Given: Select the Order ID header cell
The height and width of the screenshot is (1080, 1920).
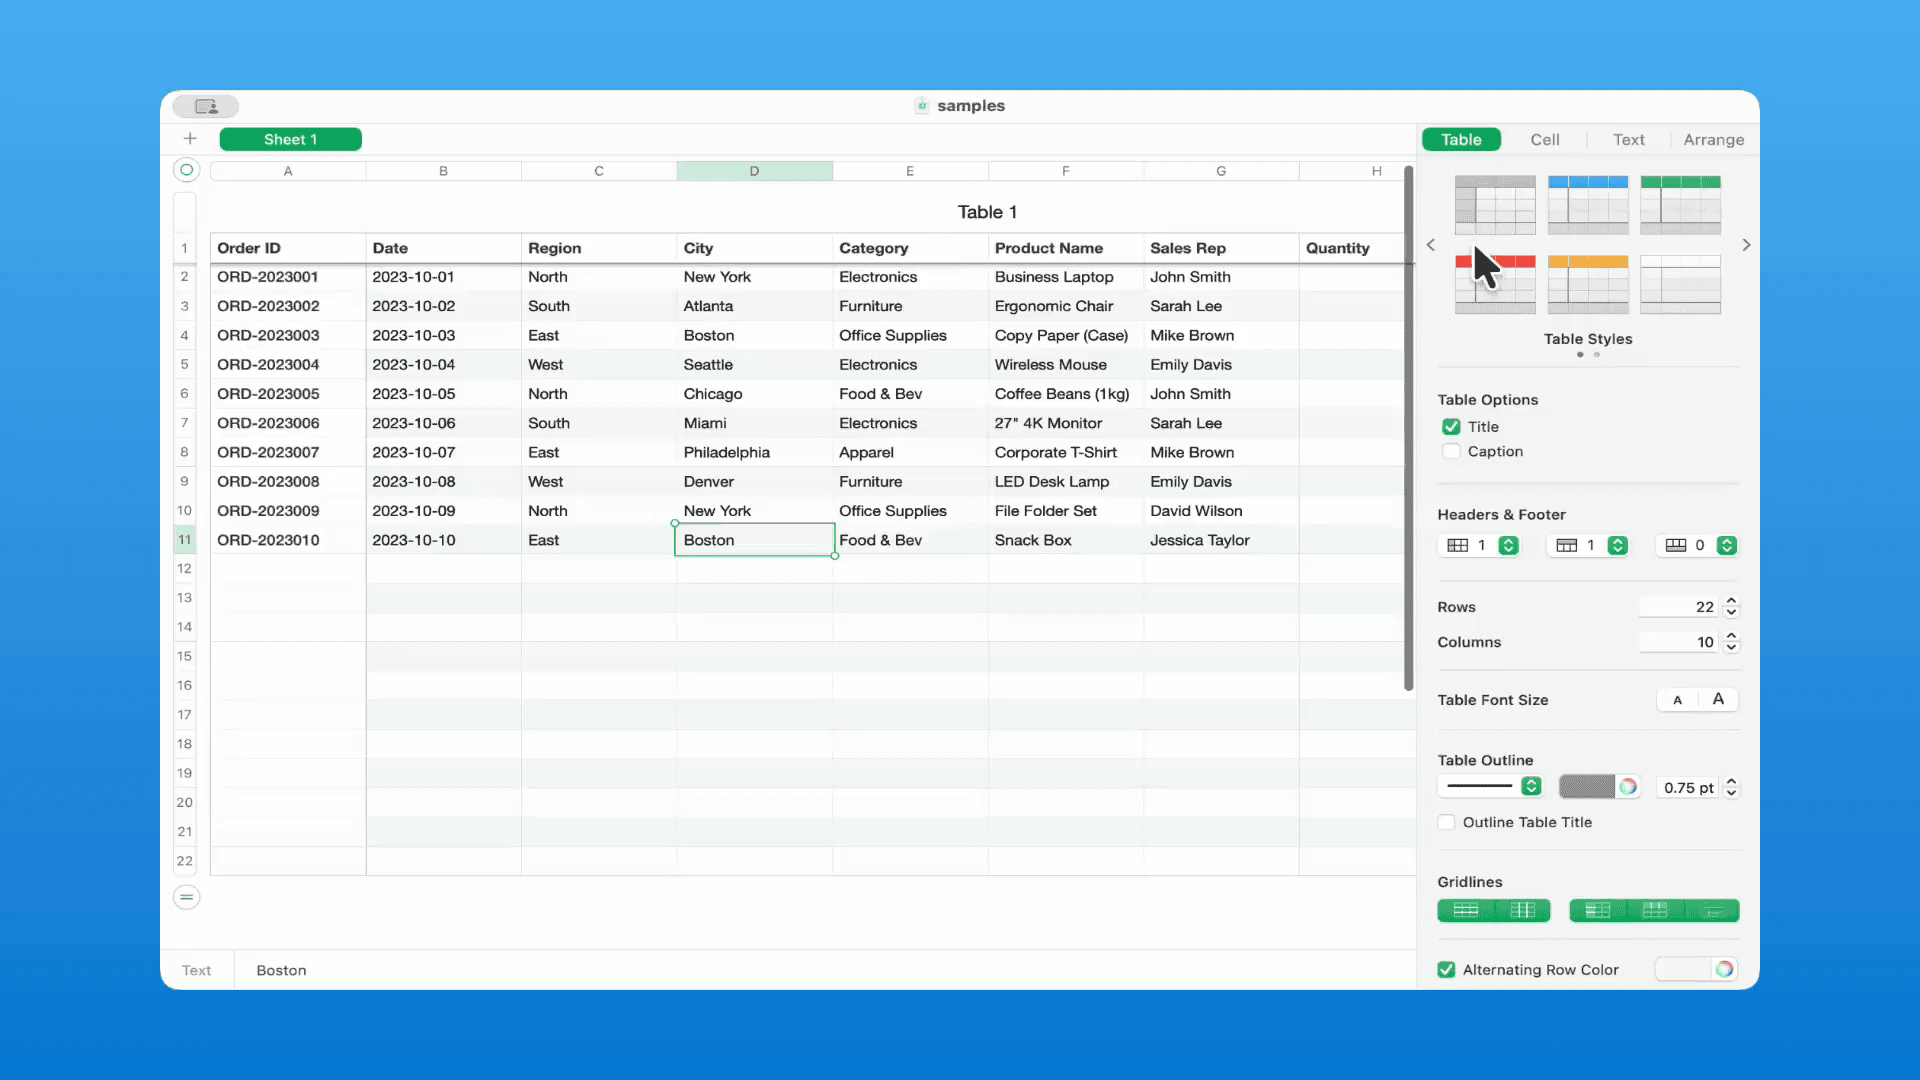Looking at the screenshot, I should pos(288,248).
